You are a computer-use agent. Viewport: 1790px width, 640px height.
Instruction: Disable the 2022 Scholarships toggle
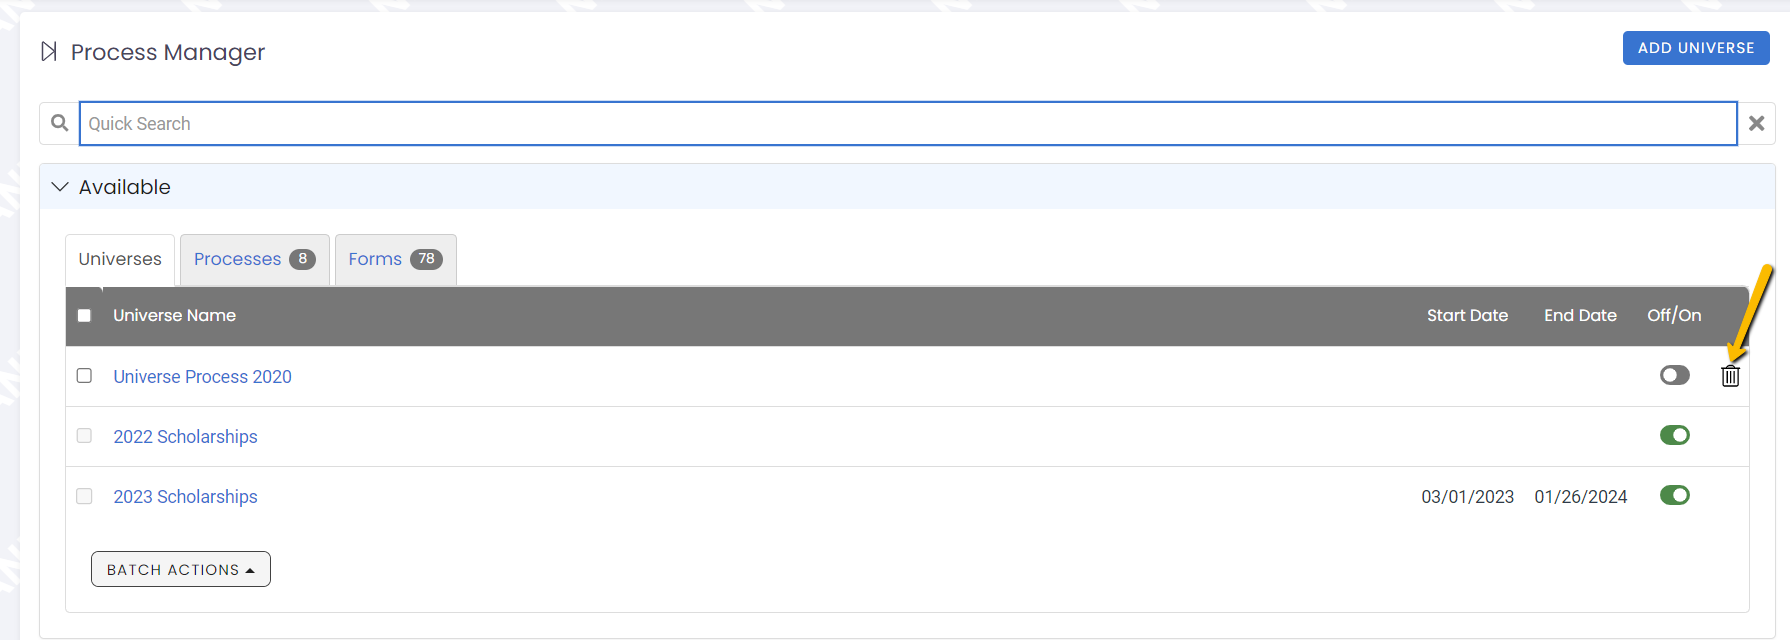click(x=1675, y=435)
